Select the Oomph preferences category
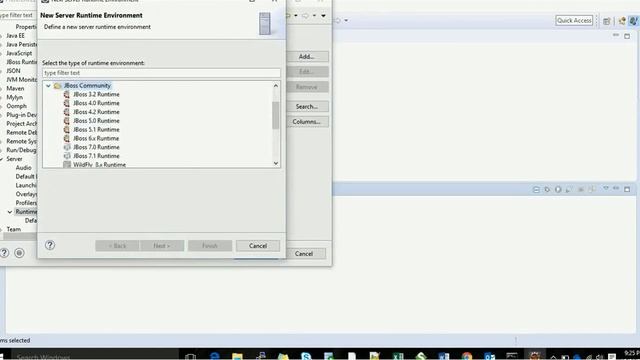Image resolution: width=640 pixels, height=360 pixels. [16, 106]
